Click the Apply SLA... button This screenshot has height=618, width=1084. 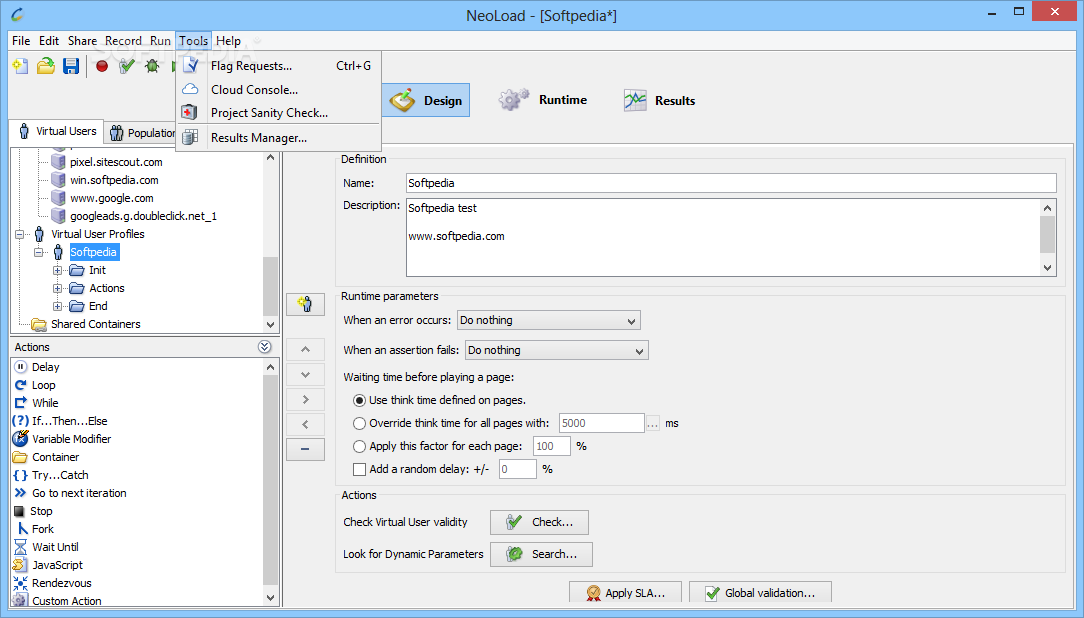click(625, 593)
